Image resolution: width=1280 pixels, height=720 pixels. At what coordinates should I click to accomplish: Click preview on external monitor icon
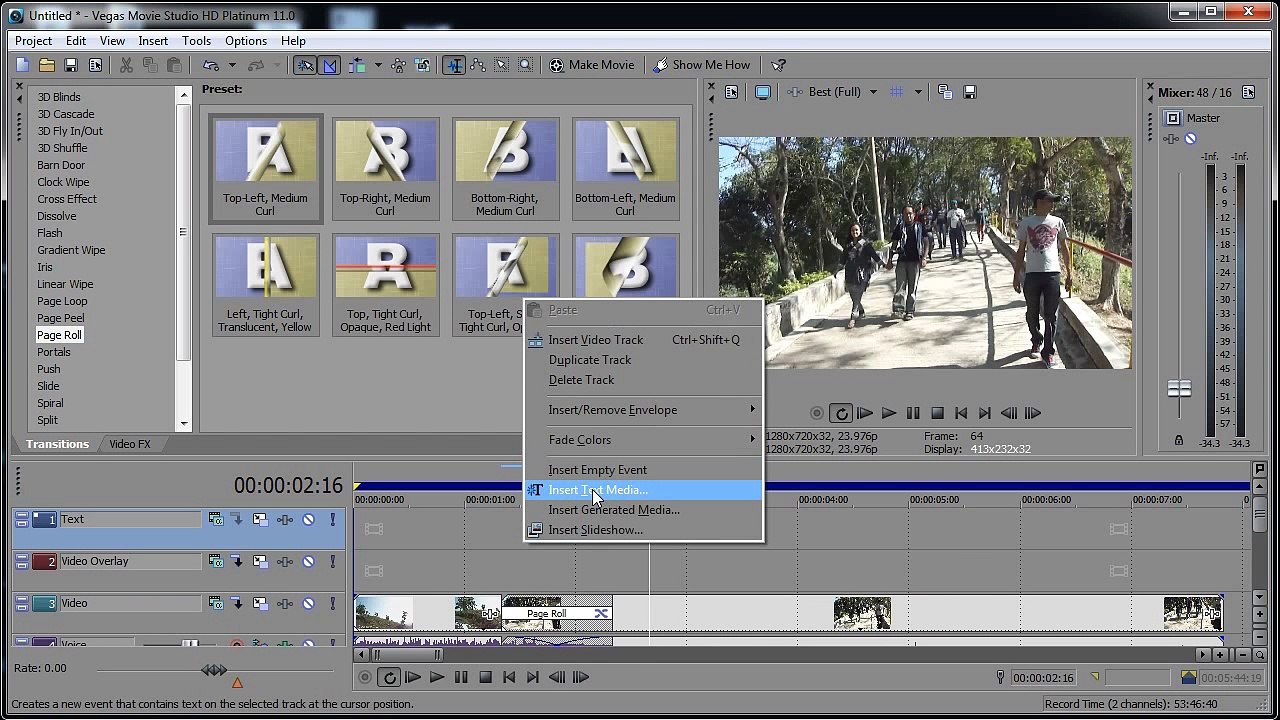[763, 92]
